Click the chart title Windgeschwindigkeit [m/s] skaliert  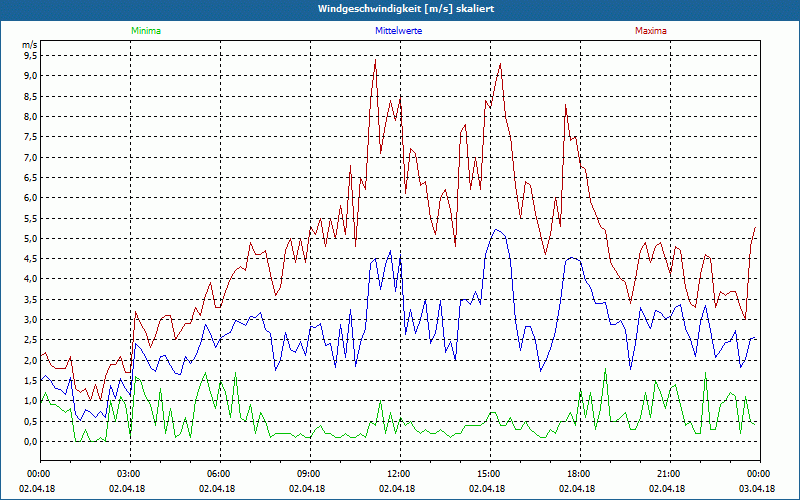(406, 9)
